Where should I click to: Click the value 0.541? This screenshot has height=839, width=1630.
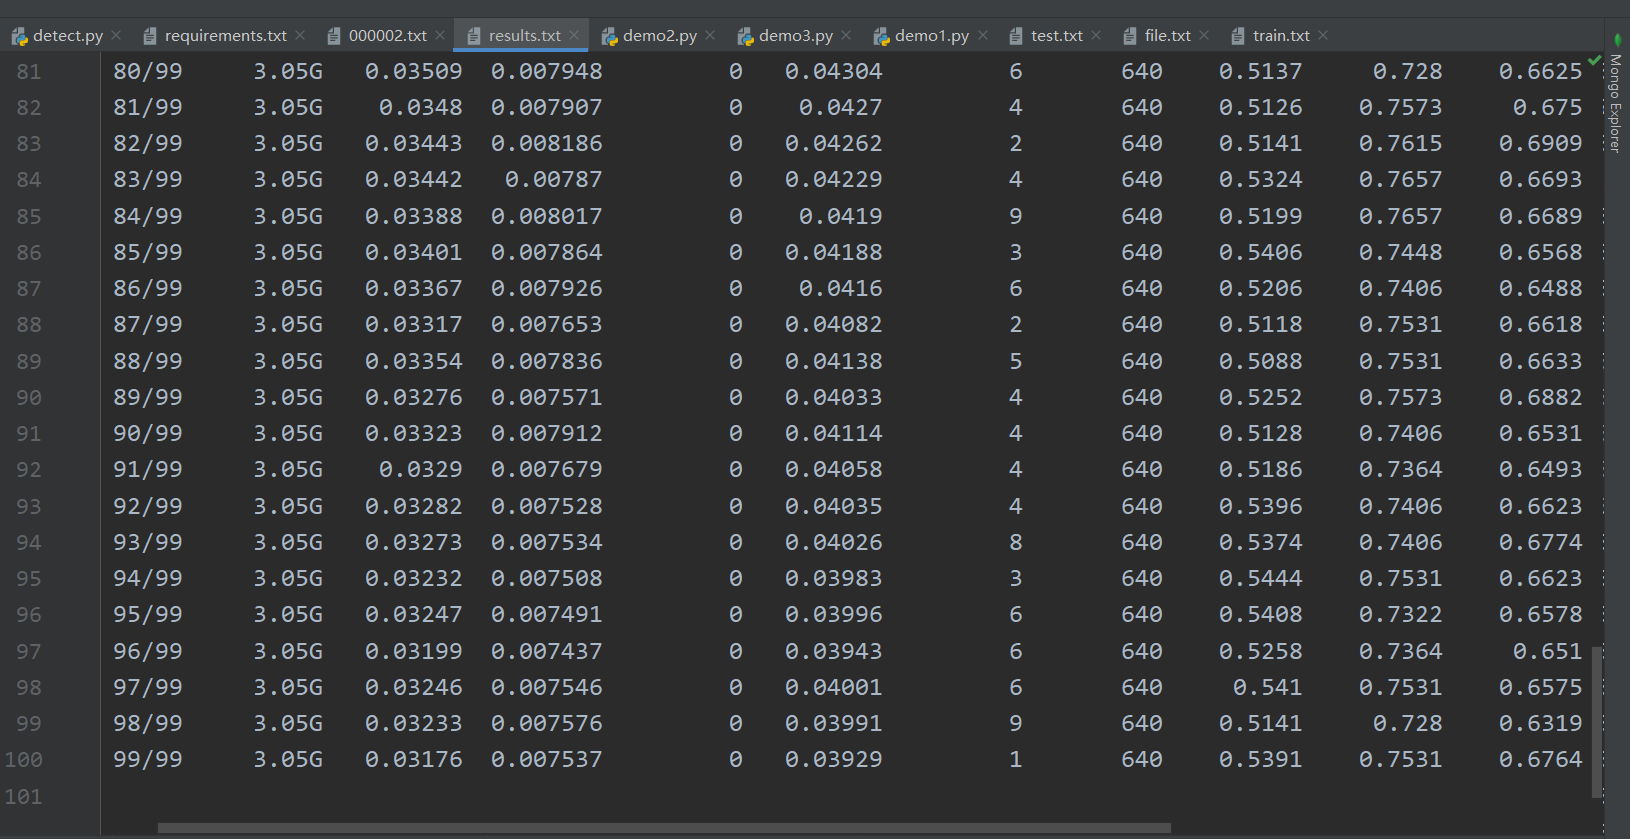pyautogui.click(x=1268, y=688)
